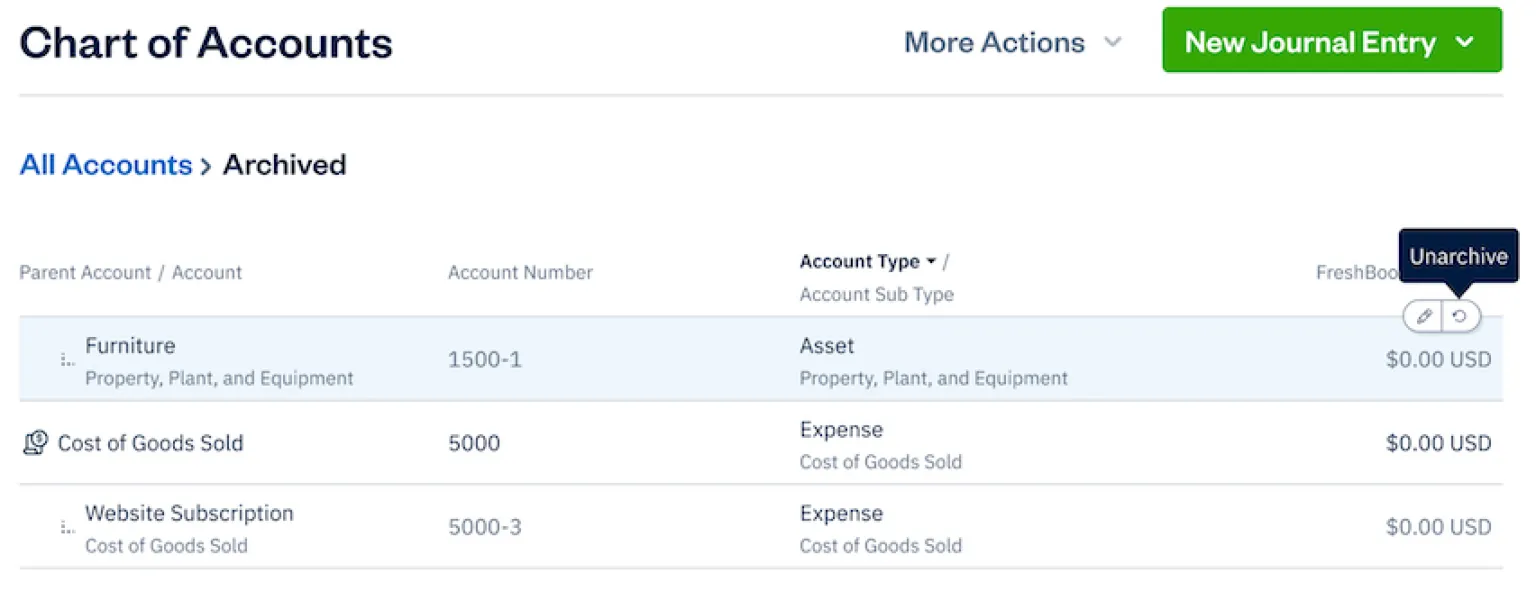Click the sub-account indicator beside Website Subscription
The image size is (1536, 591).
[x=66, y=527]
